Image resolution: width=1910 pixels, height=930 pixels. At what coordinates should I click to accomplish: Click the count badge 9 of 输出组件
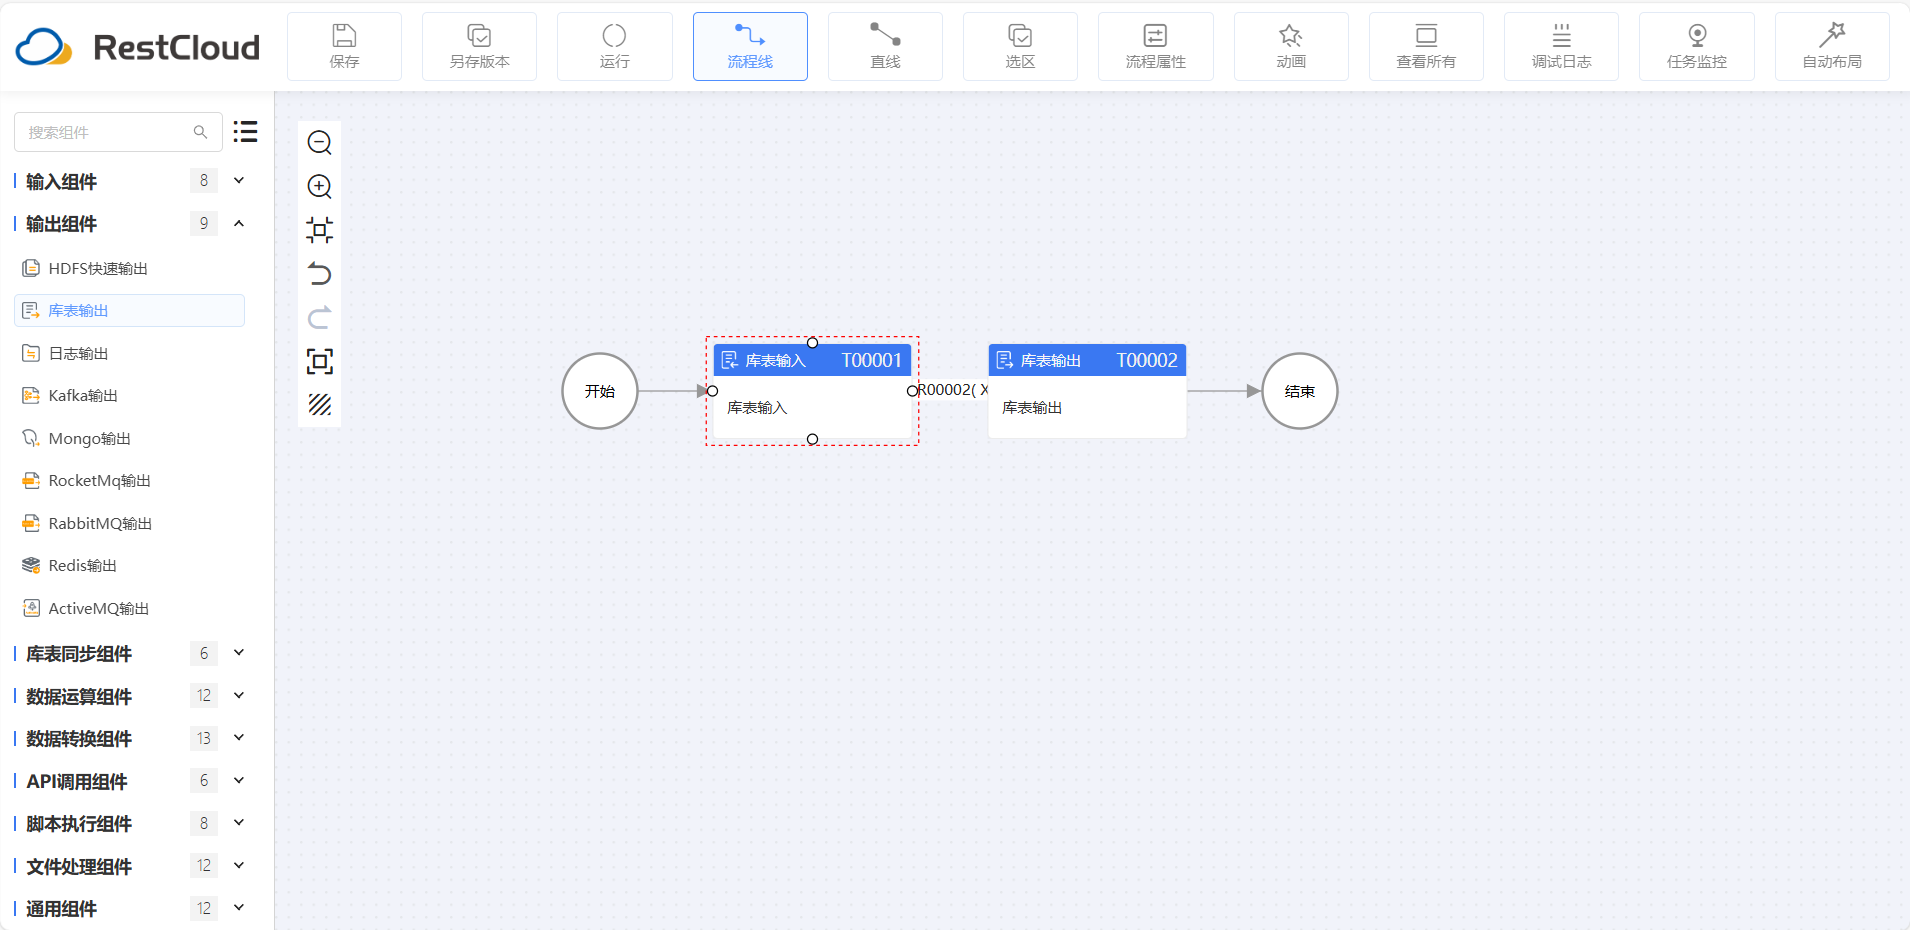point(204,223)
